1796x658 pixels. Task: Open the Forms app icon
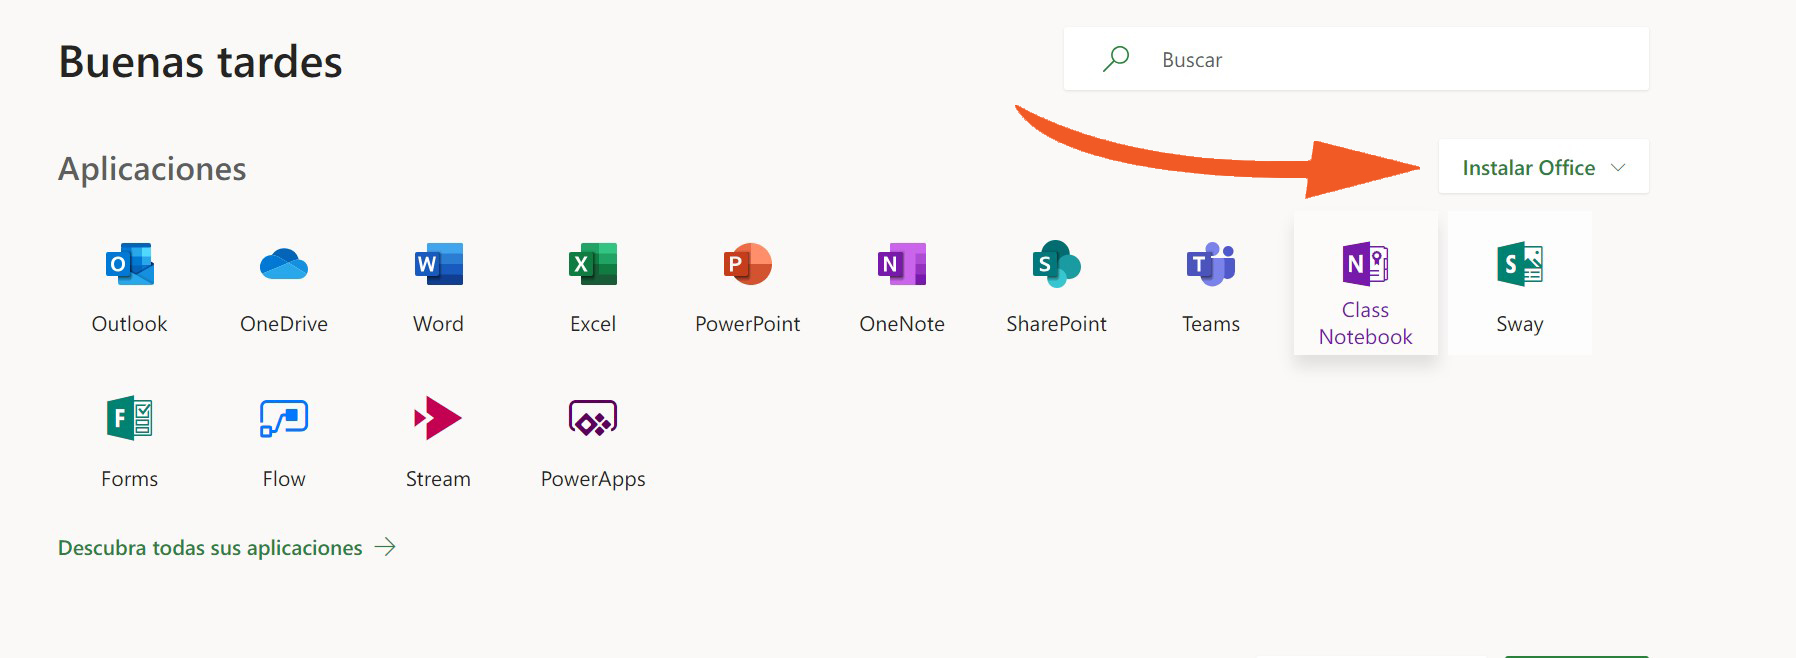click(129, 418)
